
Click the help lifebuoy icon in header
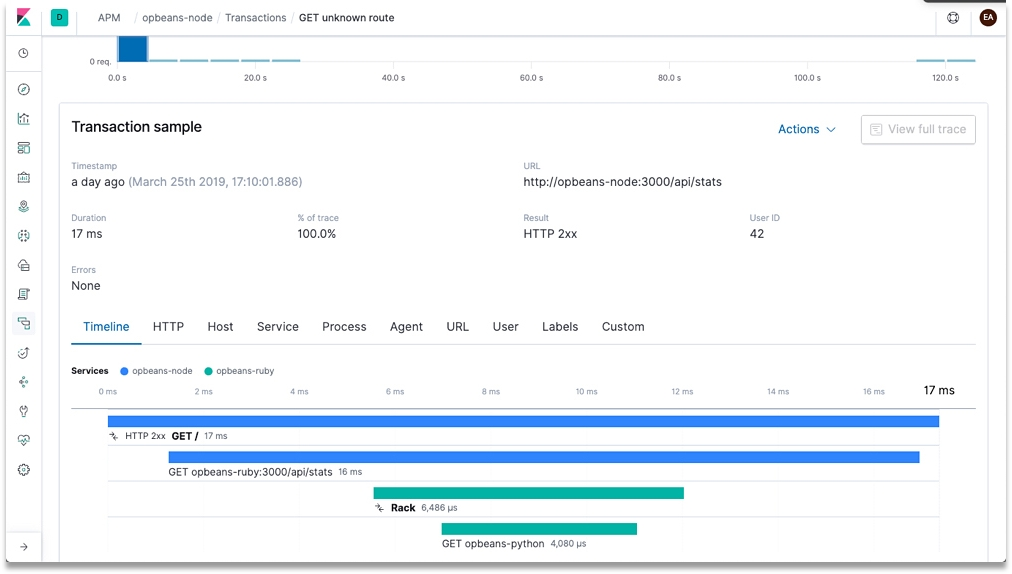click(x=953, y=18)
